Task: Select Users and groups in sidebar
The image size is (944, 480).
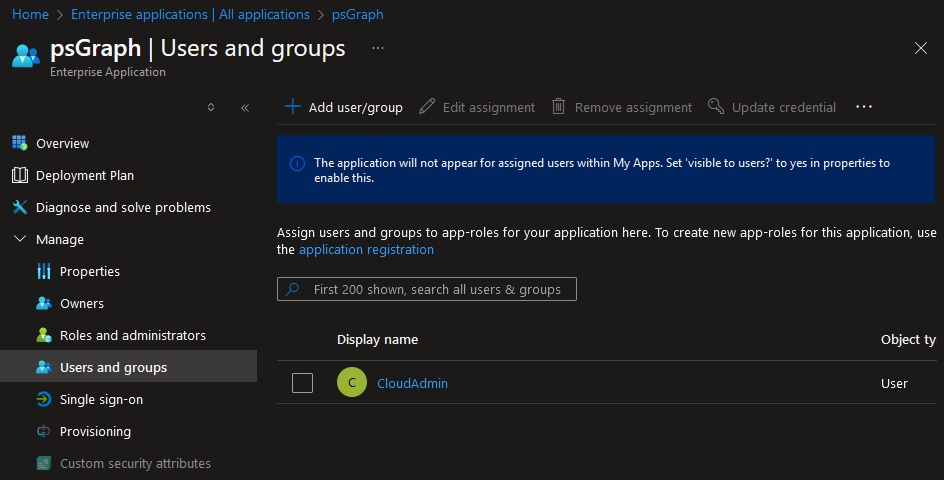Action: coord(128,366)
